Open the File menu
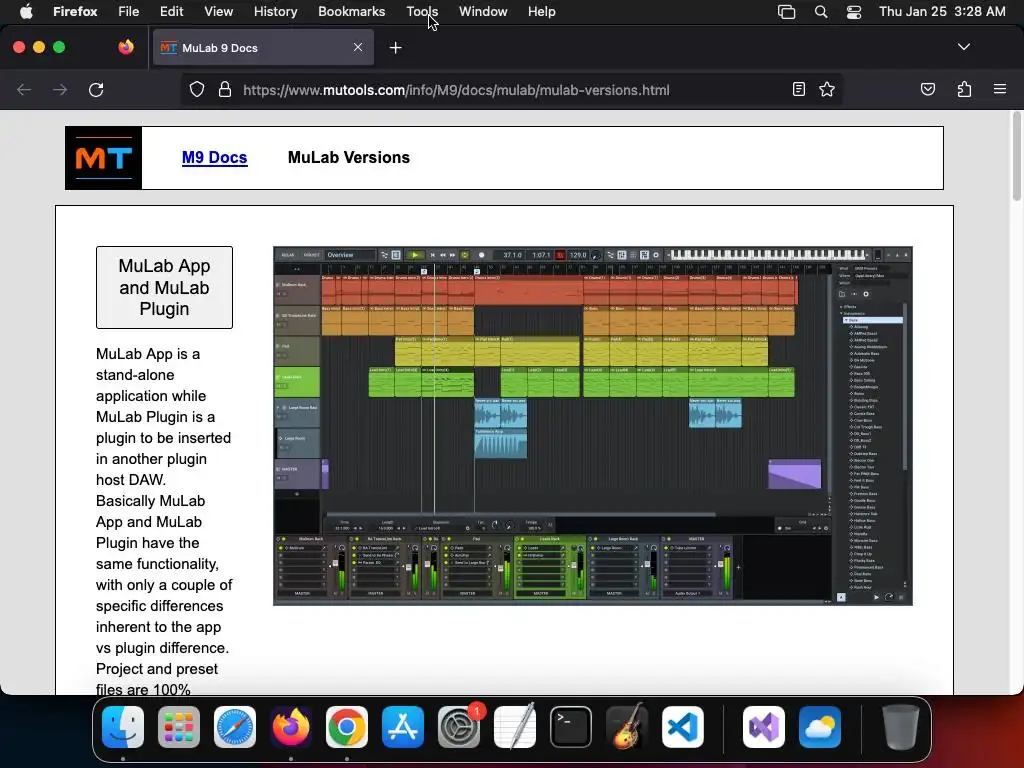The width and height of the screenshot is (1024, 768). tap(129, 12)
